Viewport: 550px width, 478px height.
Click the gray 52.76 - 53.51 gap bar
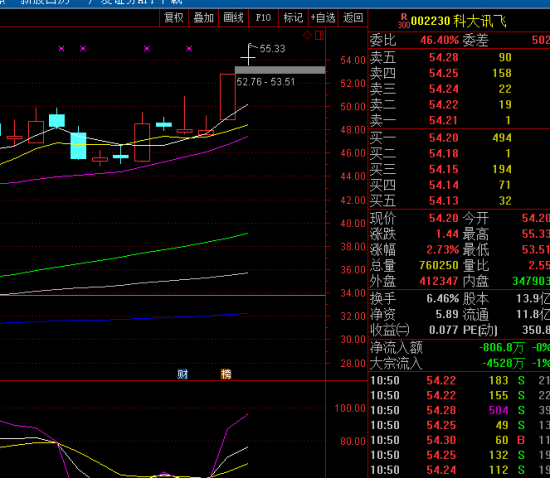tap(280, 70)
